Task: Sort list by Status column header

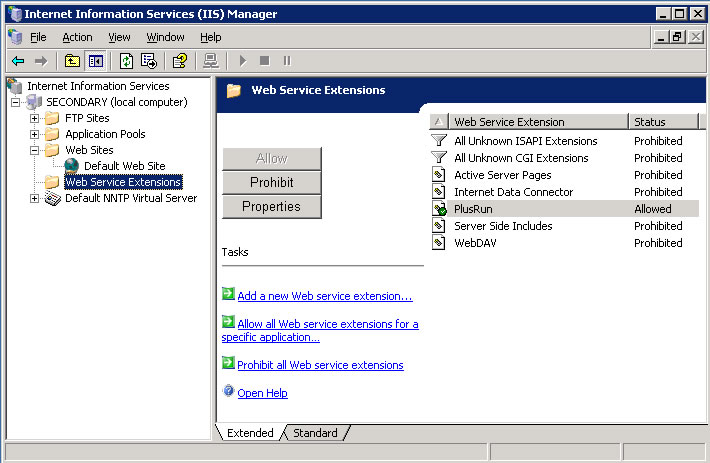Action: (x=662, y=122)
